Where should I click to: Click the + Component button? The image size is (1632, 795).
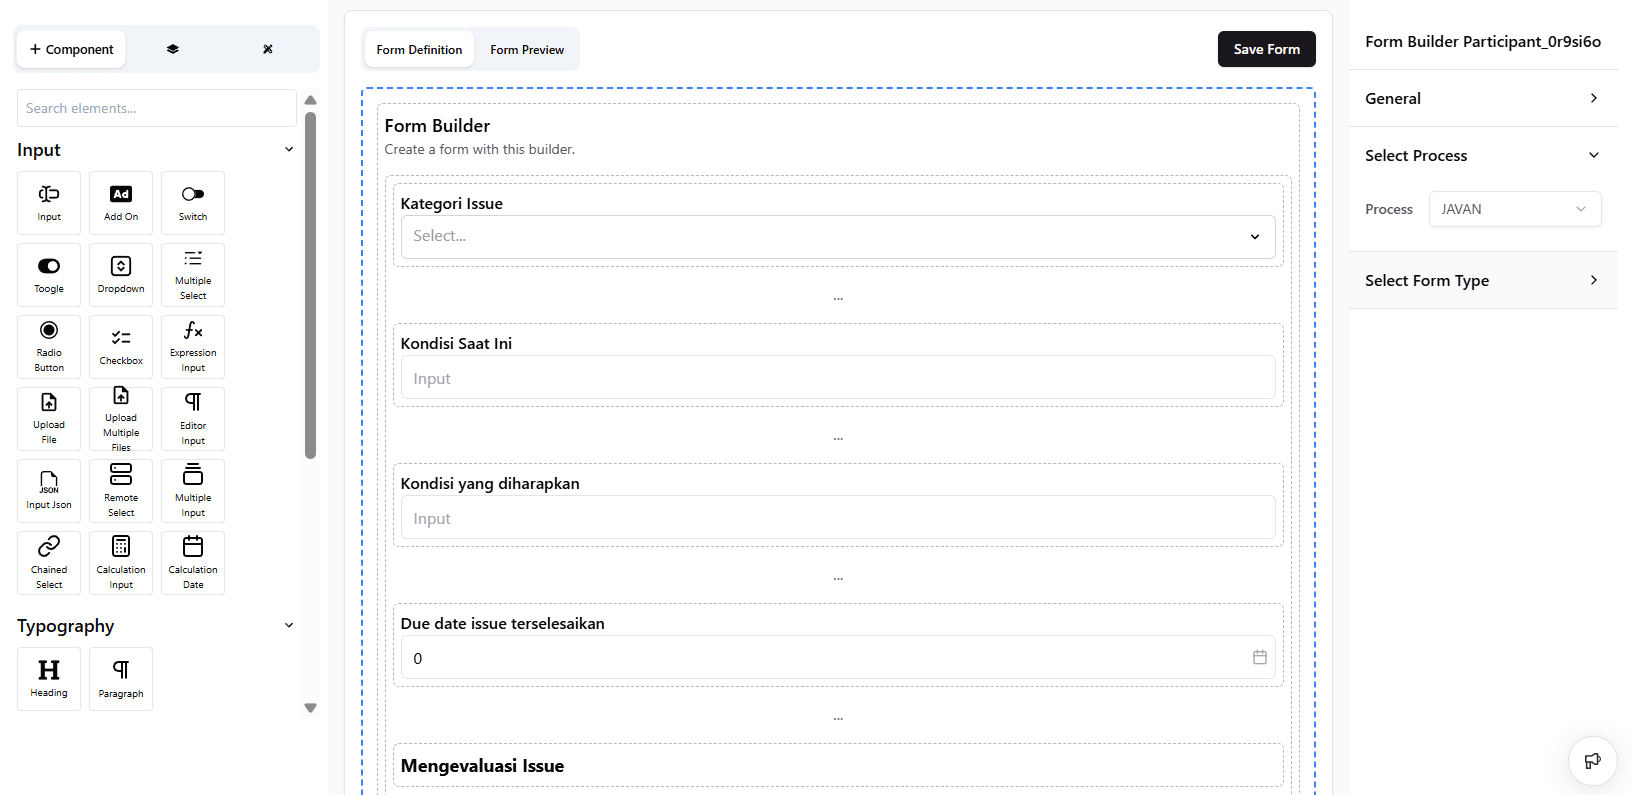pos(71,49)
